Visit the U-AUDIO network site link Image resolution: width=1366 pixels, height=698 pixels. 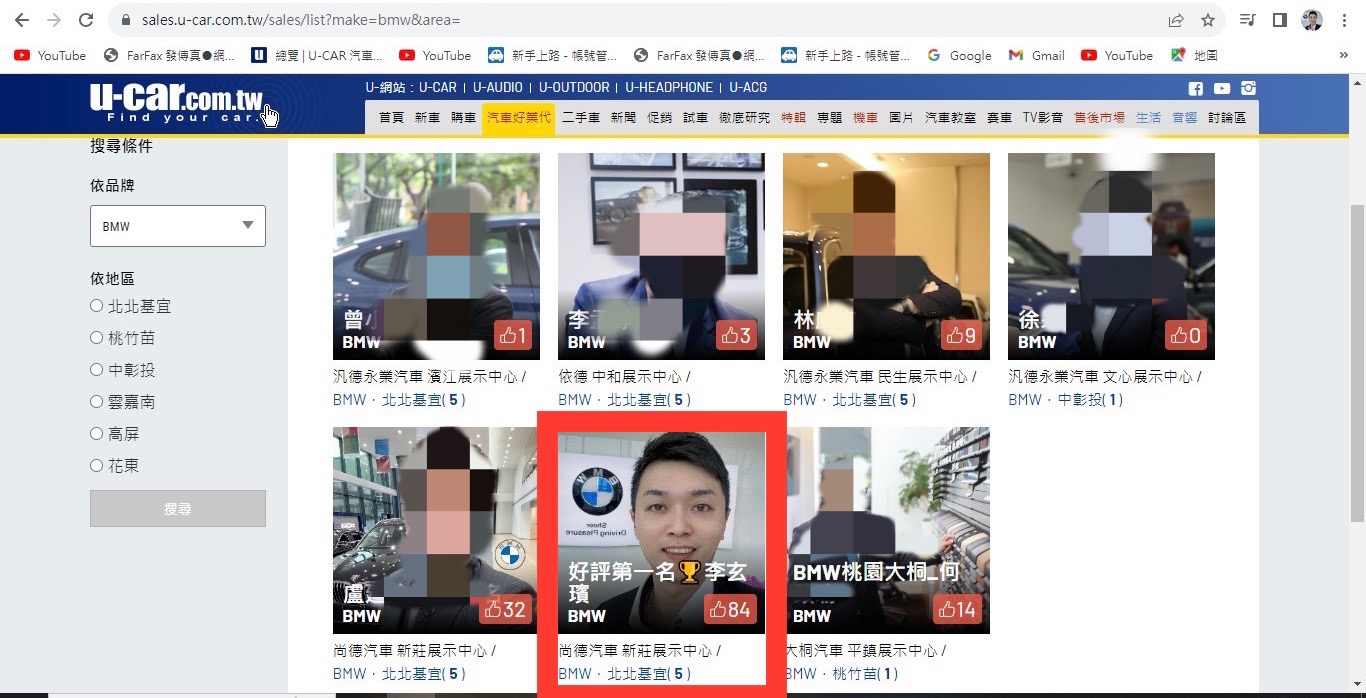click(498, 88)
